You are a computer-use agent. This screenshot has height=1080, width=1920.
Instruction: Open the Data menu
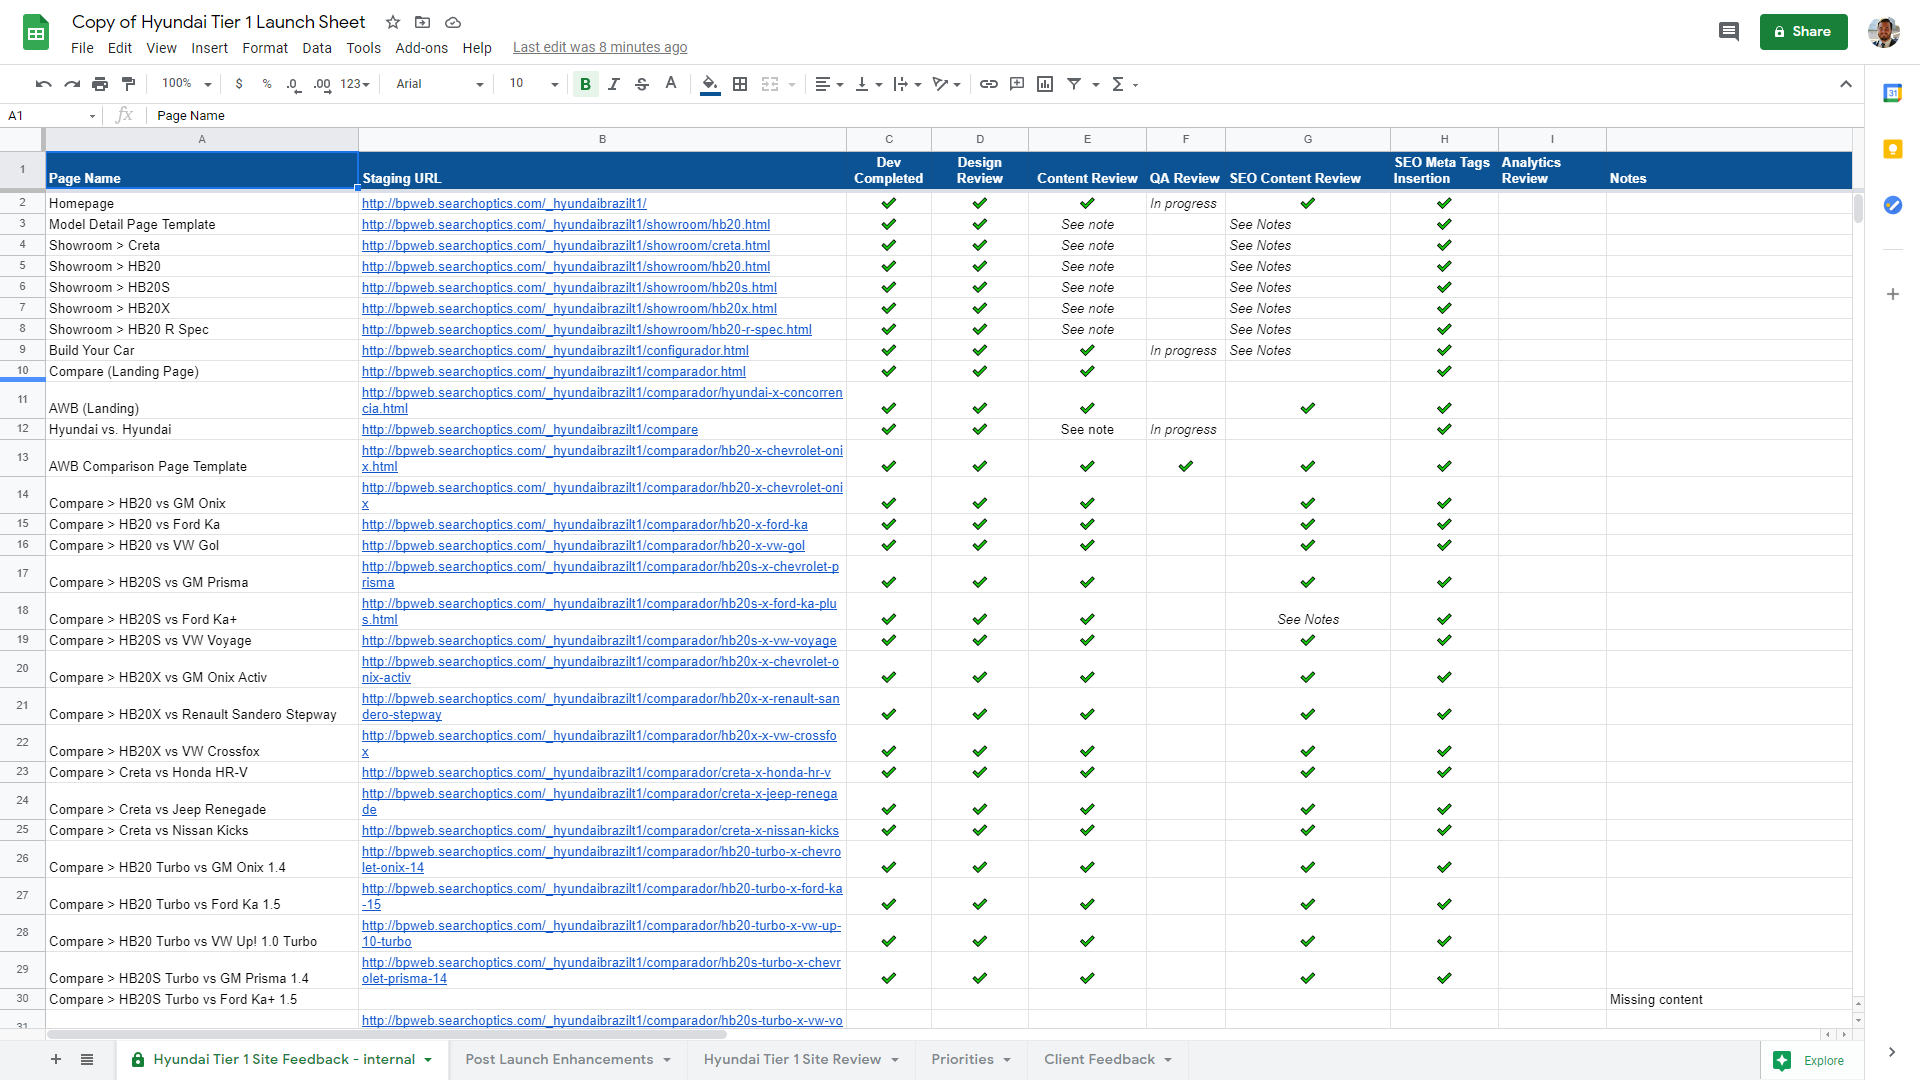coord(317,48)
